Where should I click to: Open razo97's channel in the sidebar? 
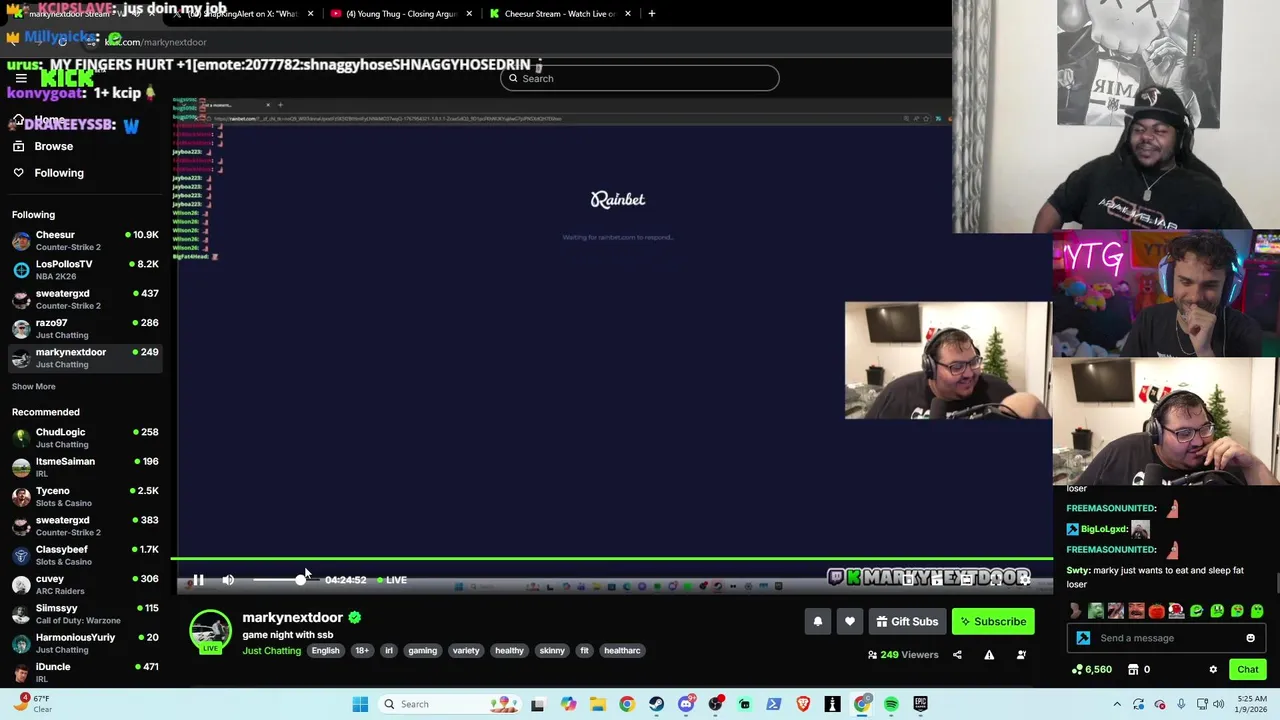click(85, 329)
